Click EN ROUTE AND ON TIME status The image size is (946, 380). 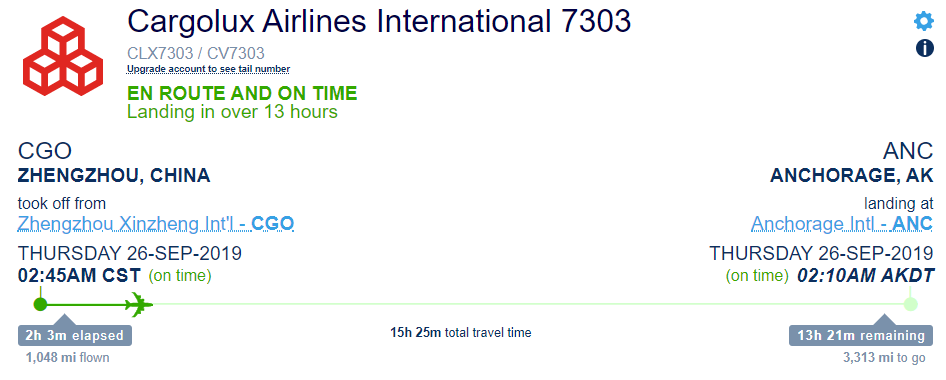click(242, 93)
